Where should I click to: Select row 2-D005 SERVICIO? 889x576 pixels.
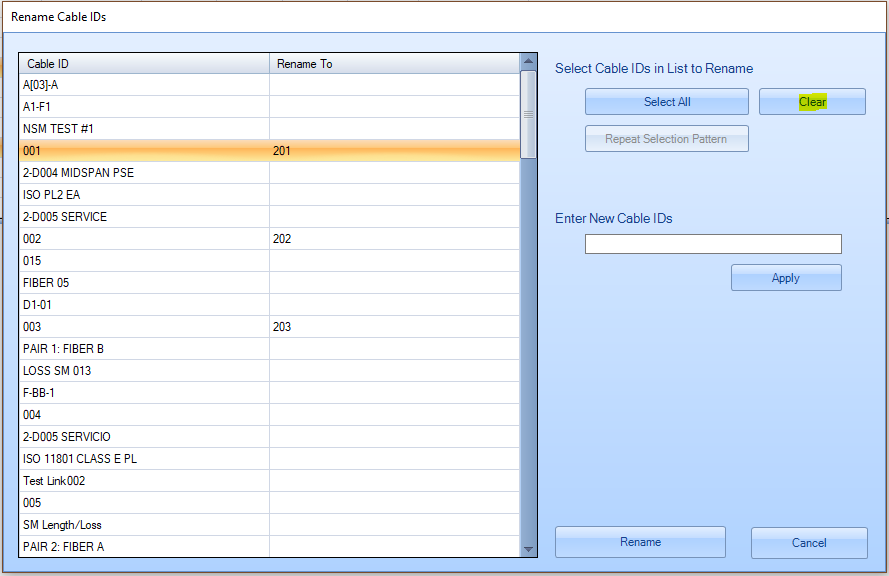tap(269, 437)
